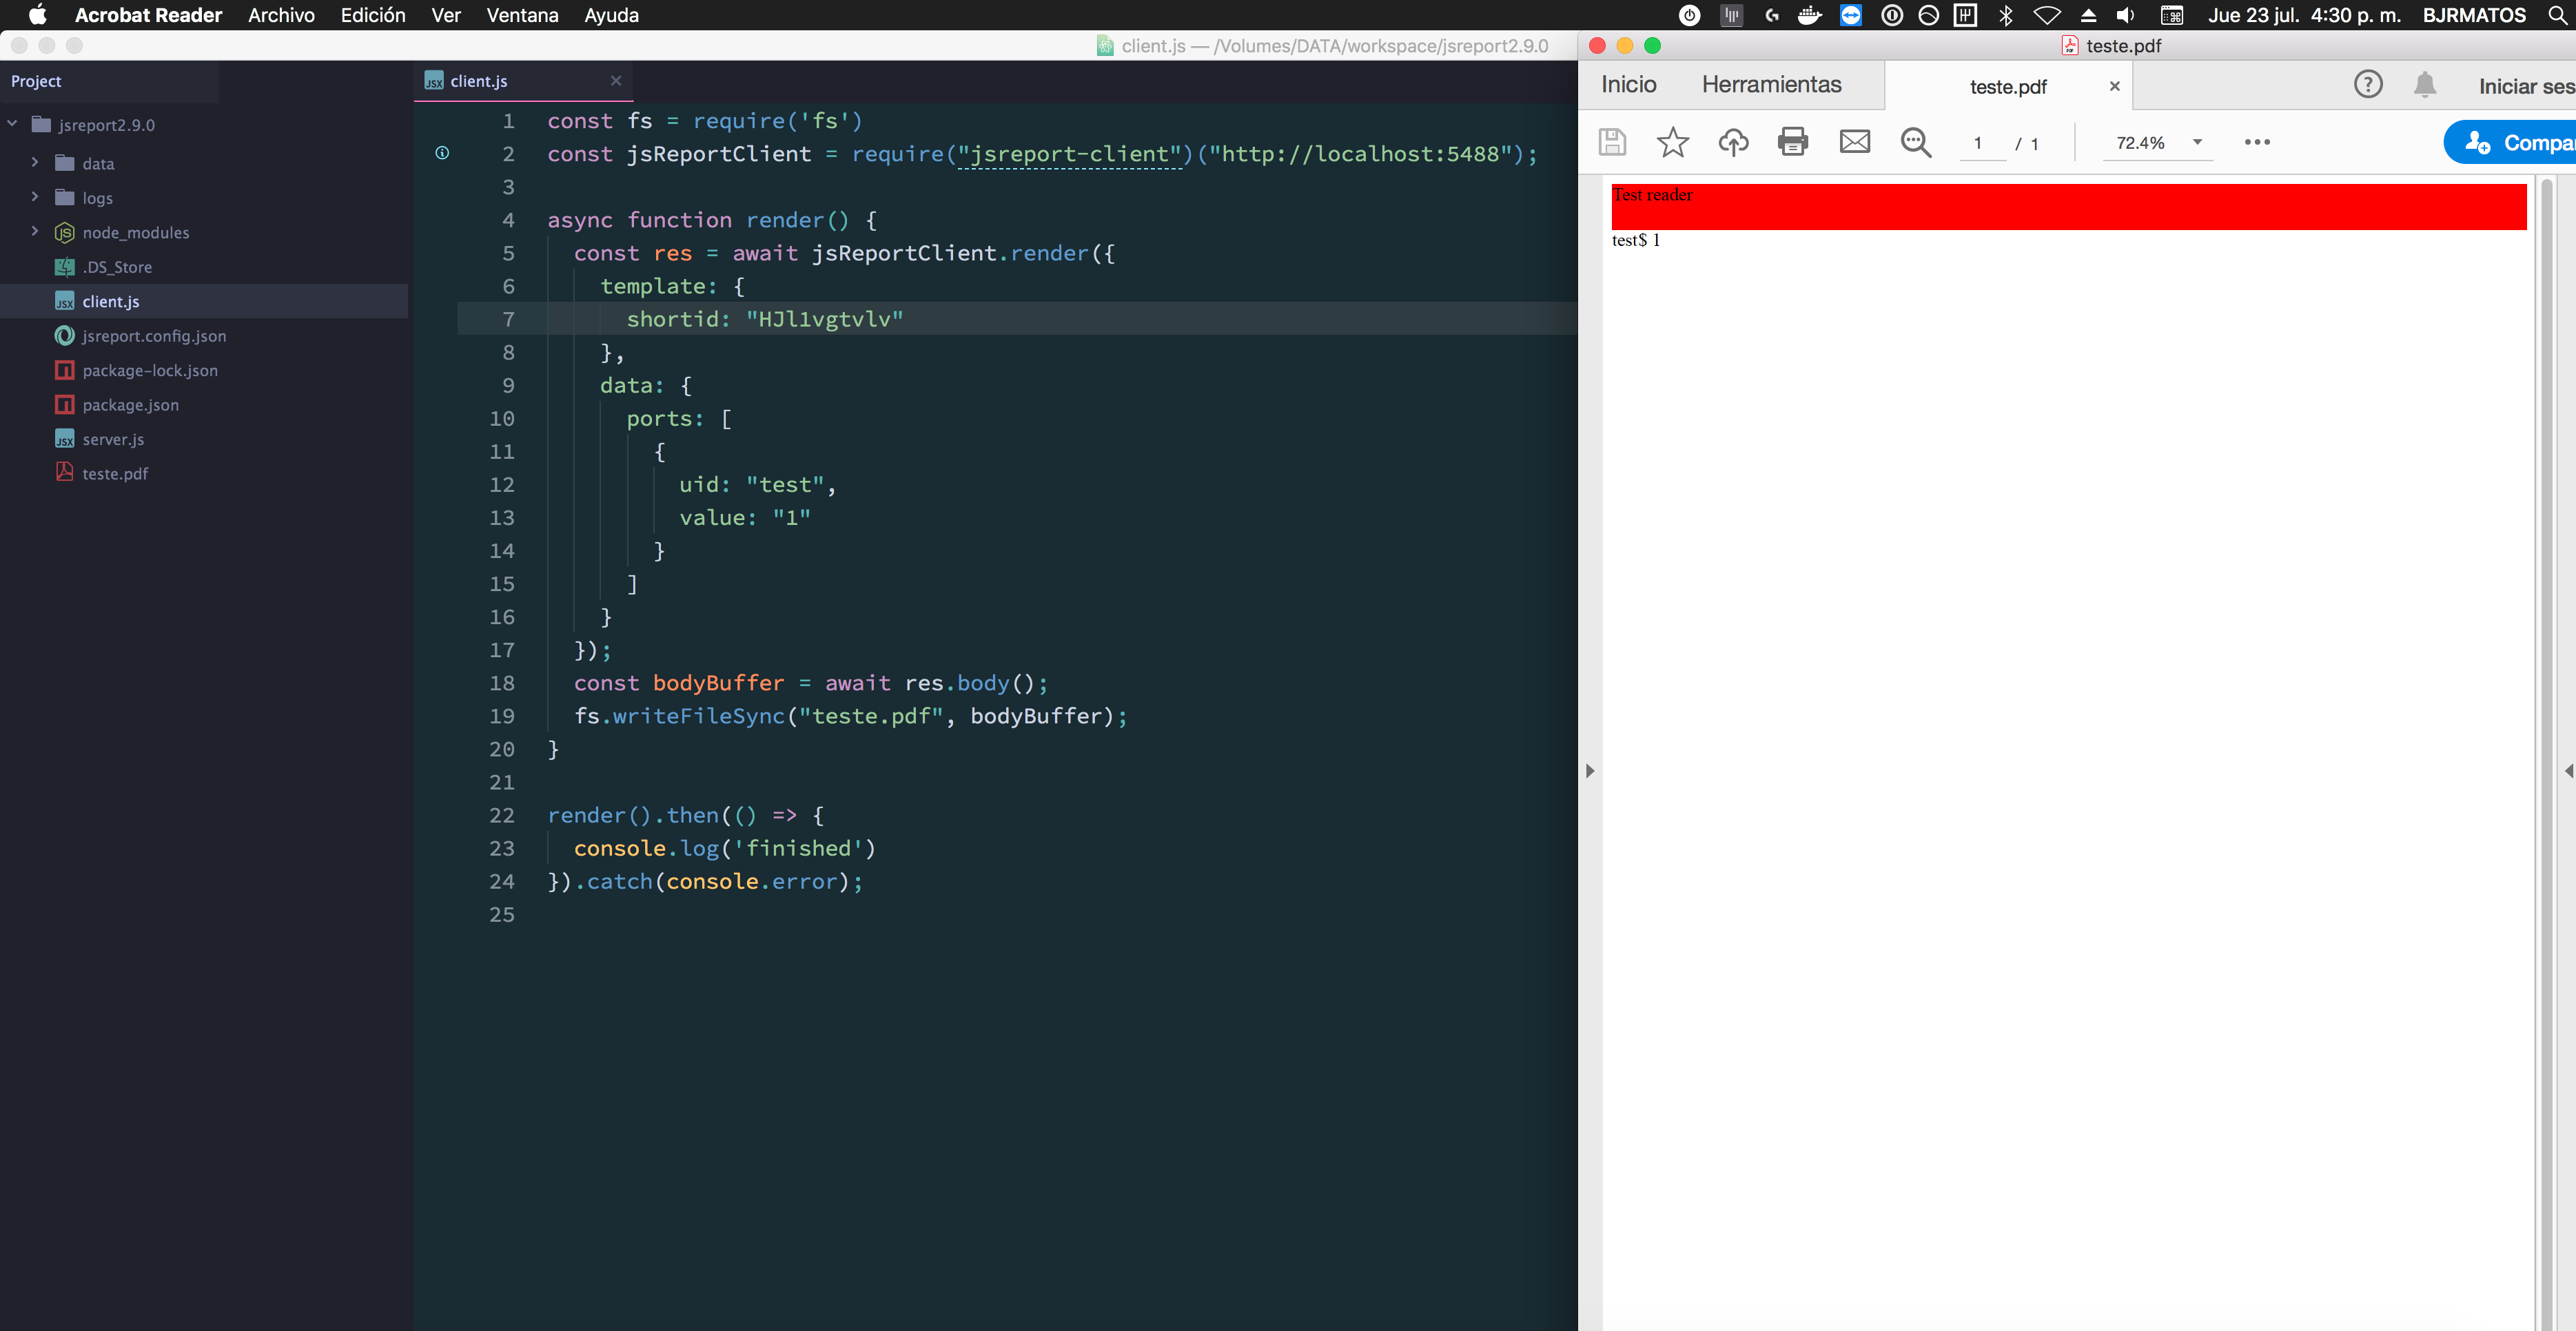Screen dimensions: 2576x1331
Task: Open Acrobat help via question mark icon
Action: pyautogui.click(x=2369, y=84)
